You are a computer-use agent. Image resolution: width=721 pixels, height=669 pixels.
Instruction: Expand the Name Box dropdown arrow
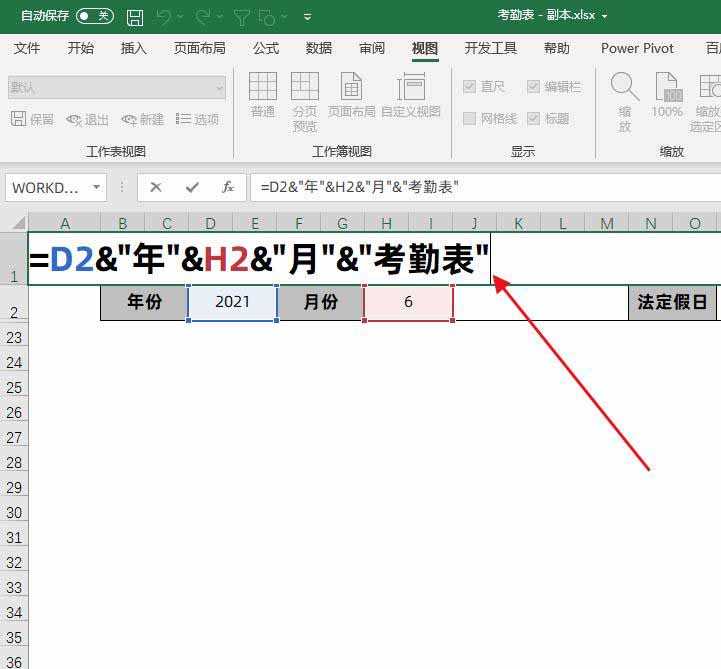pyautogui.click(x=96, y=187)
